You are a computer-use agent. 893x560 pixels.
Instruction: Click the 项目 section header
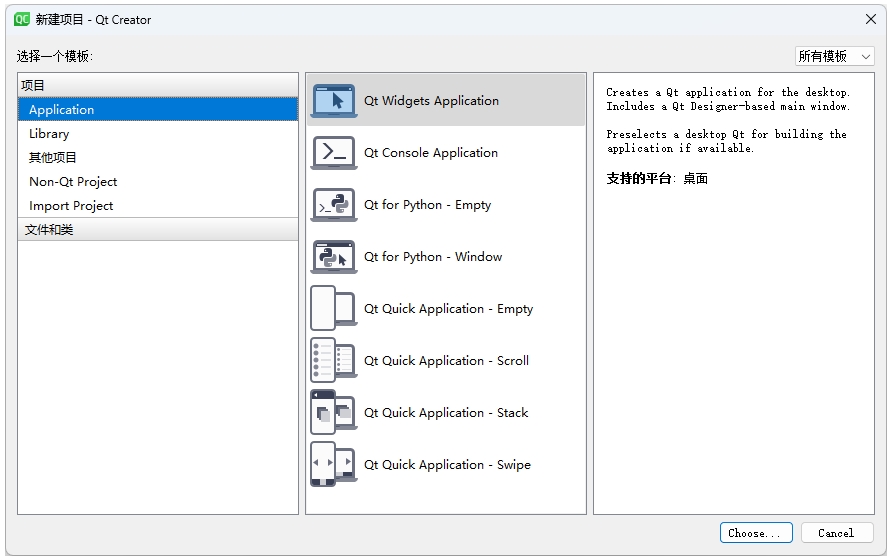coord(158,85)
